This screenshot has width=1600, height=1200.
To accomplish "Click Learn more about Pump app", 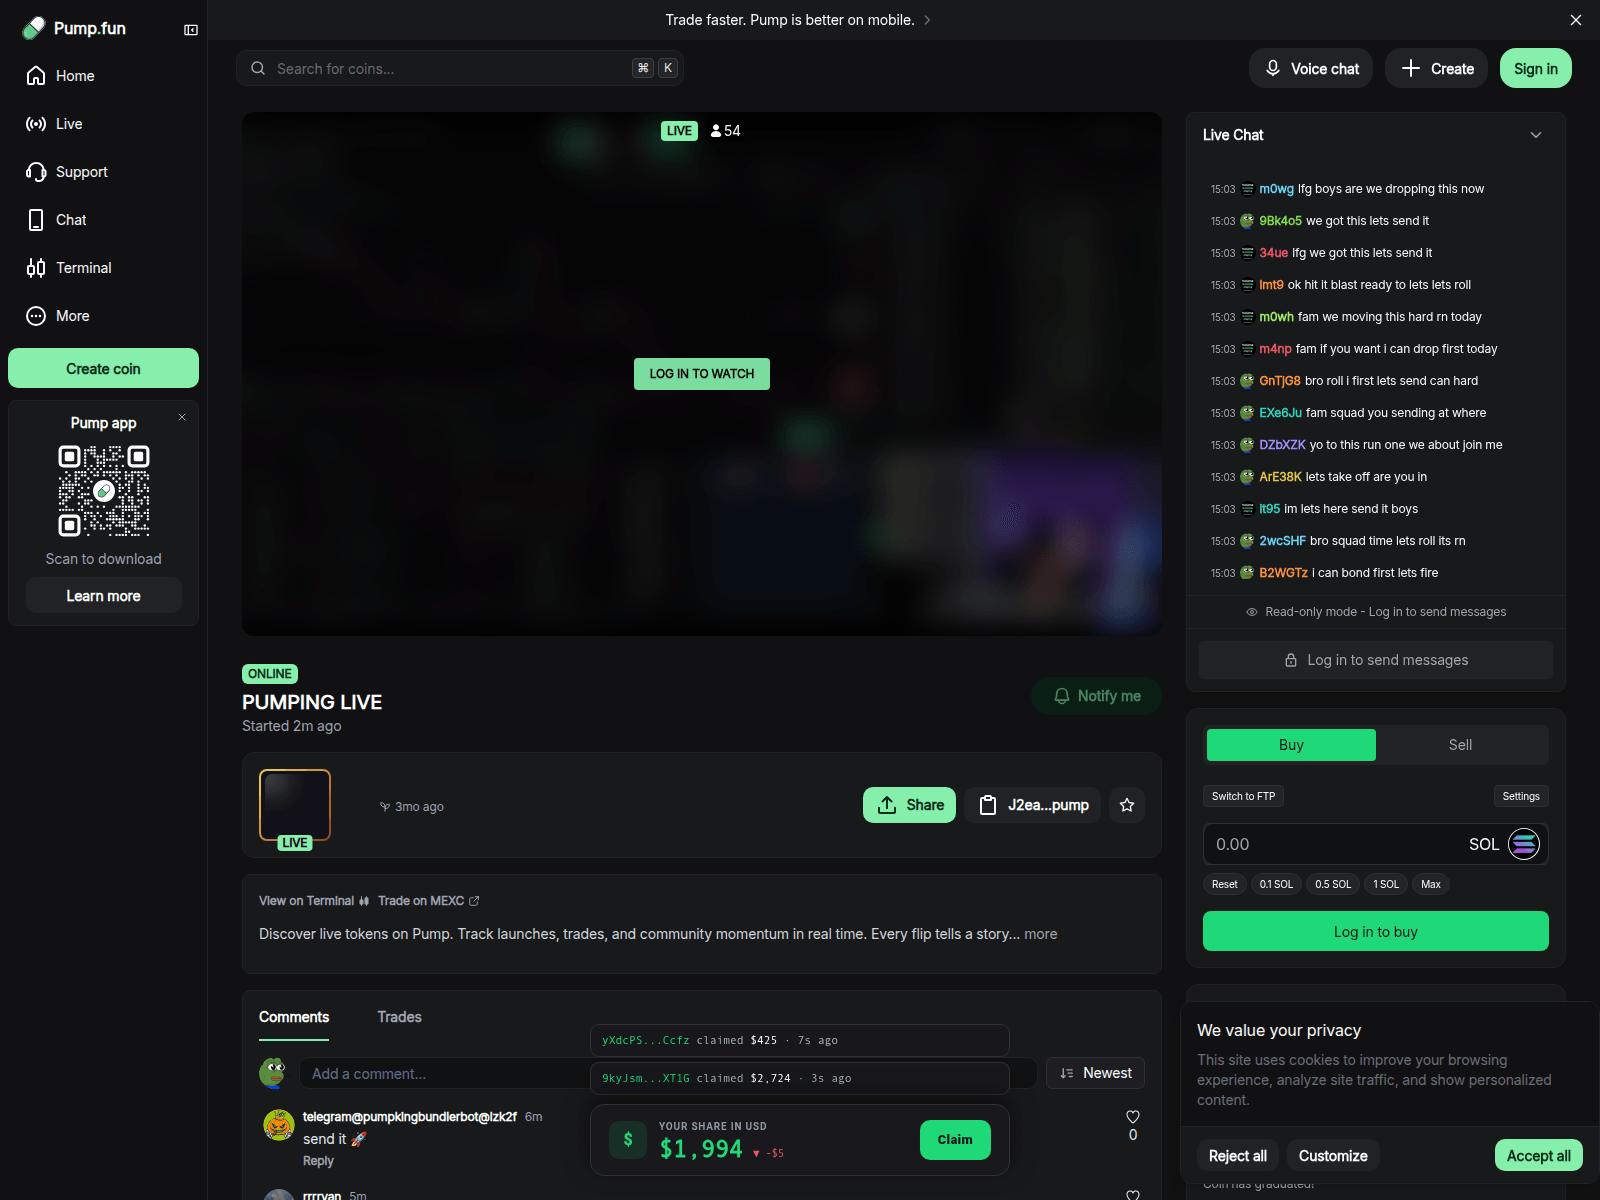I will coord(103,596).
